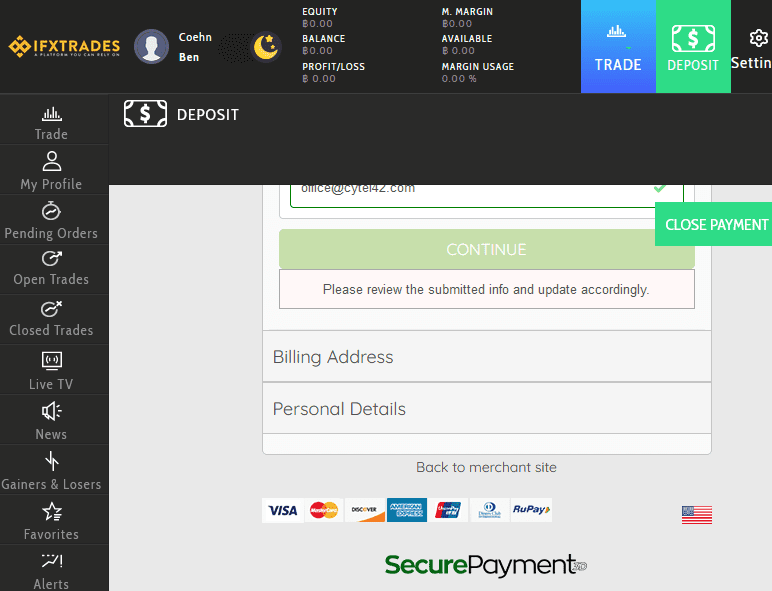Select the DEPOSIT tab in header

click(x=693, y=47)
